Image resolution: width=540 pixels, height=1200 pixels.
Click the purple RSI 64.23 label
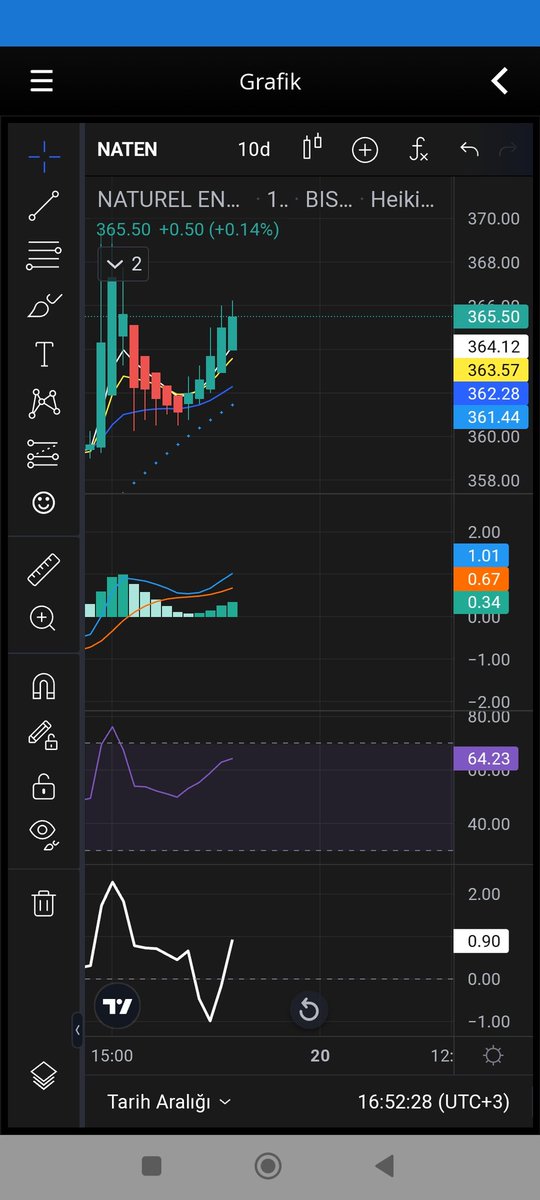(487, 759)
